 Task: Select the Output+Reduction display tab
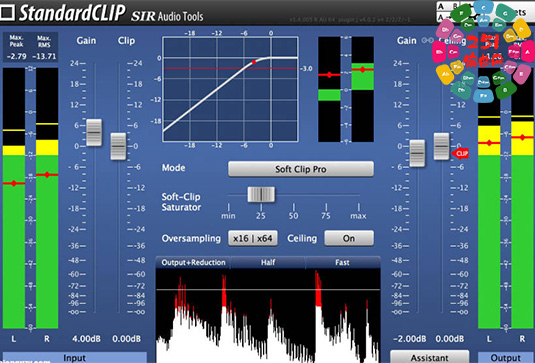pos(193,262)
